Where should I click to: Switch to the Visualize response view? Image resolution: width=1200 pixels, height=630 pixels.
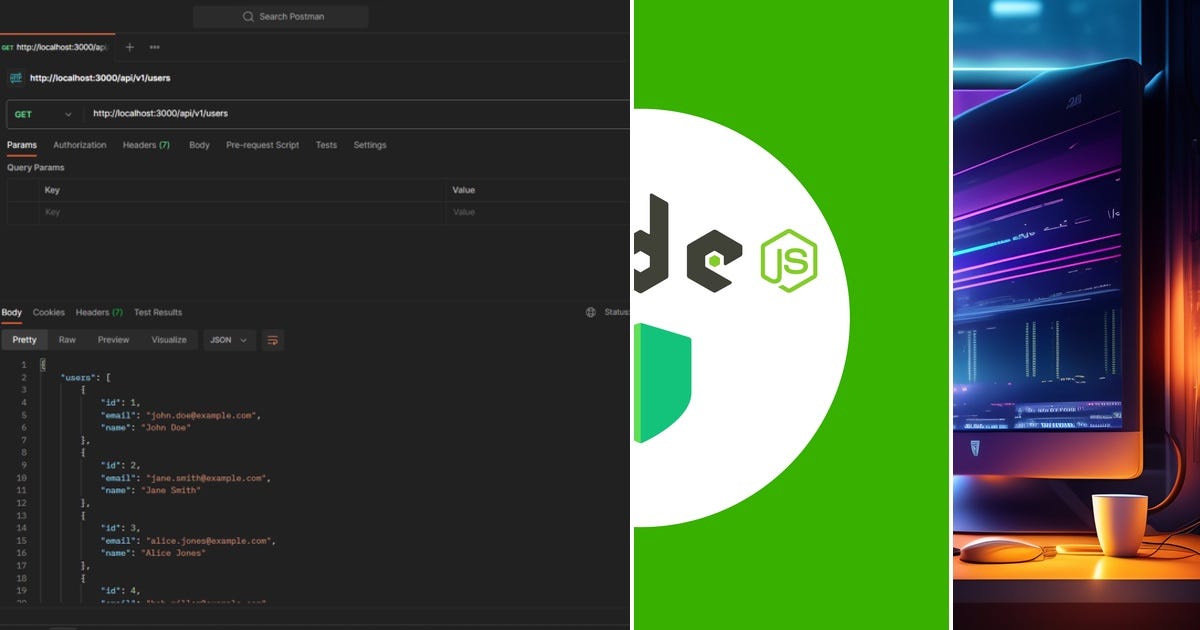(x=168, y=340)
